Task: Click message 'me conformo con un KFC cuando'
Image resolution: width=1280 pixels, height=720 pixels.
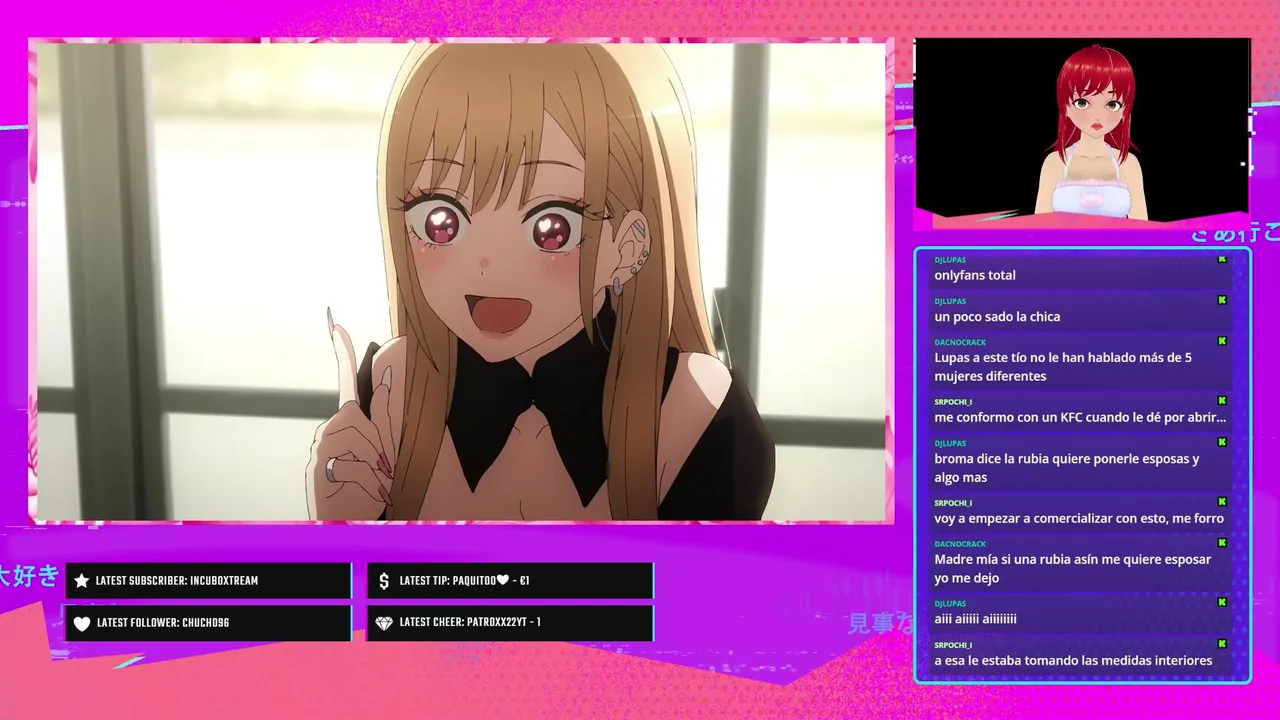Action: 1080,418
